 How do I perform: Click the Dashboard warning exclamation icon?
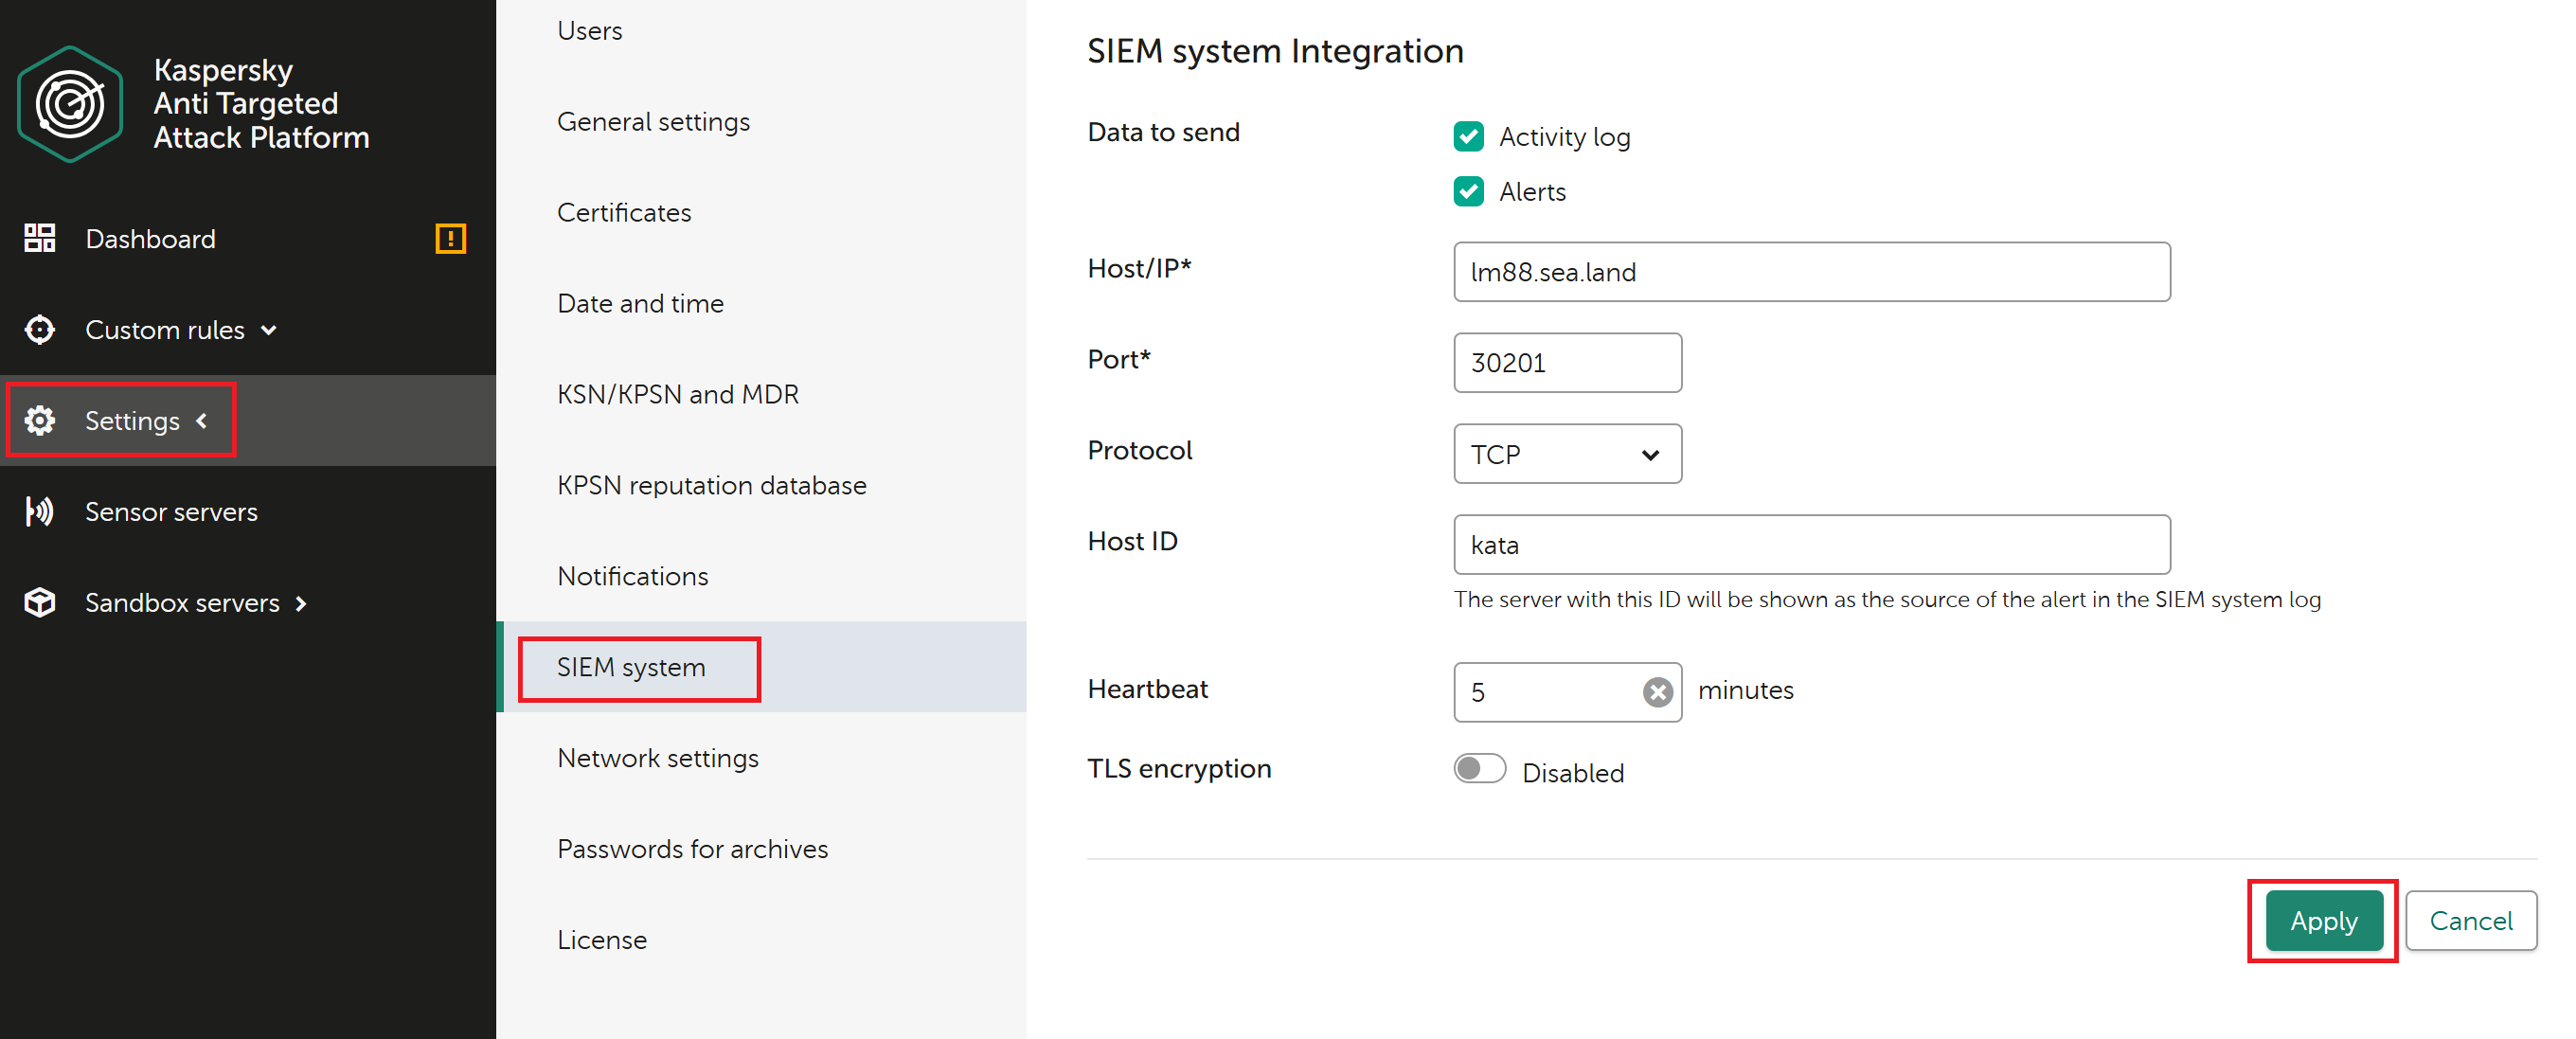coord(451,238)
